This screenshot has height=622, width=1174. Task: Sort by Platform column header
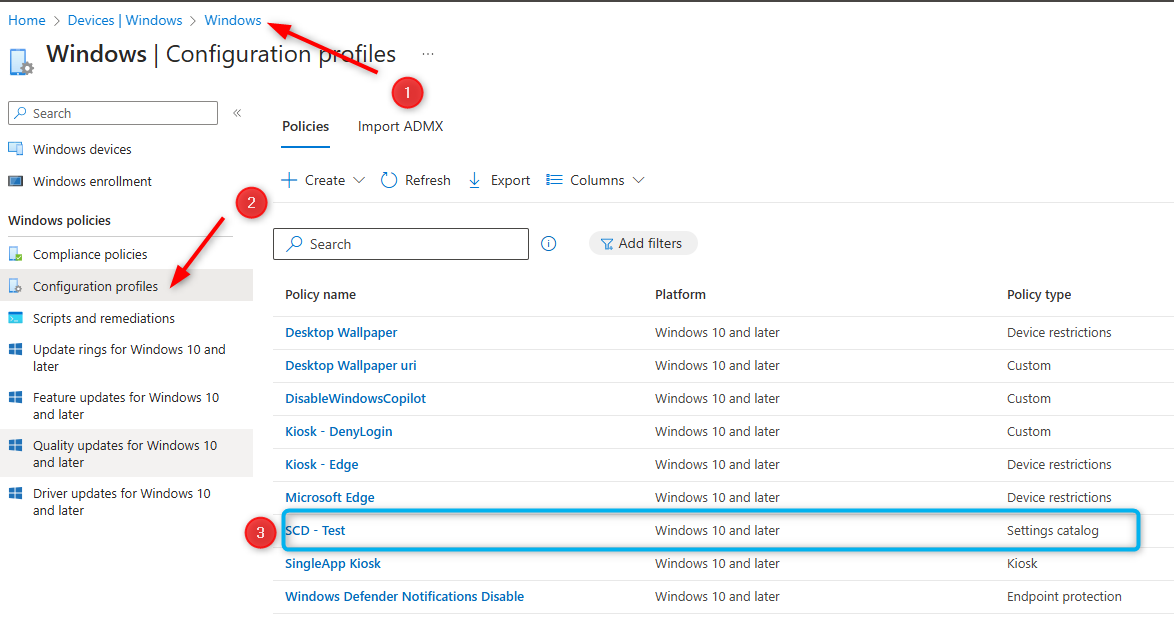coord(681,294)
